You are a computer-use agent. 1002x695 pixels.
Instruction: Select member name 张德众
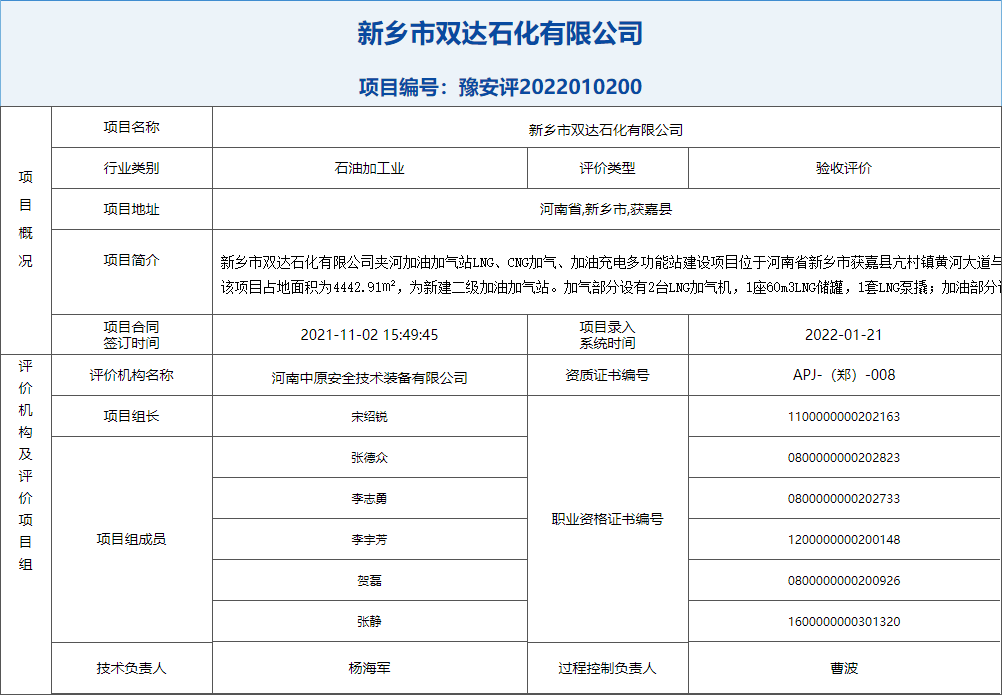tap(369, 458)
